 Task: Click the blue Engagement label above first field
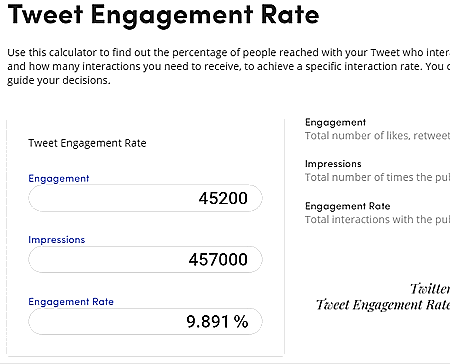[x=59, y=179]
